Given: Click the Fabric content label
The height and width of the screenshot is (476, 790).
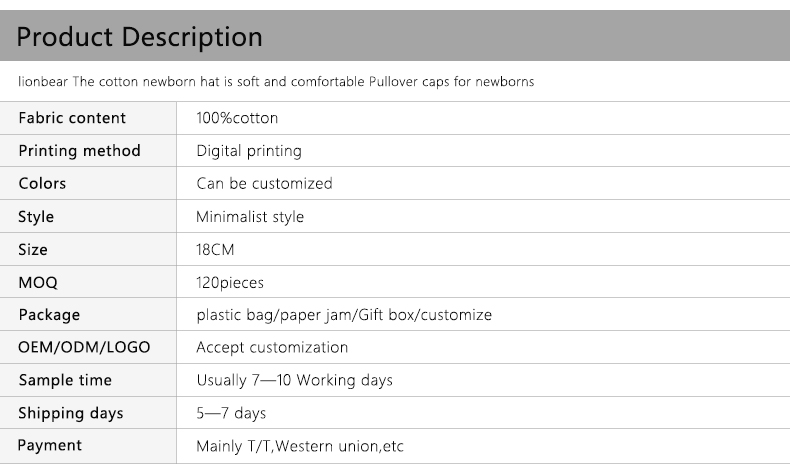Looking at the screenshot, I should coord(72,118).
